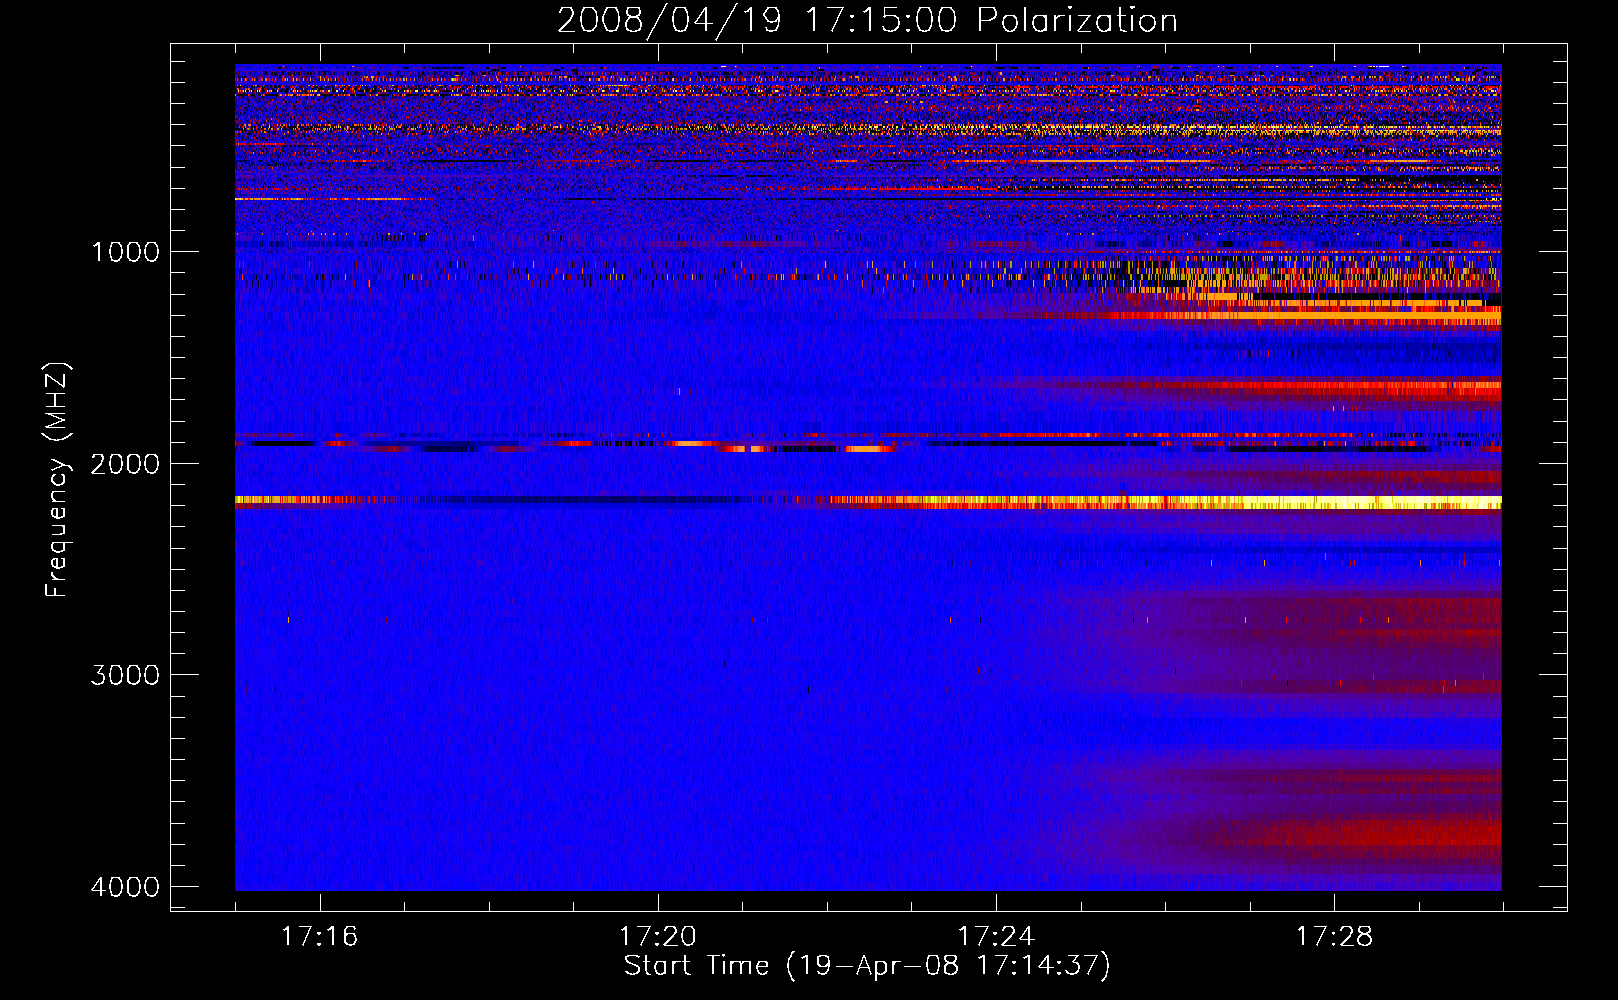Viewport: 1618px width, 1000px height.
Task: Click the 4000 frequency tick label
Action: [125, 887]
